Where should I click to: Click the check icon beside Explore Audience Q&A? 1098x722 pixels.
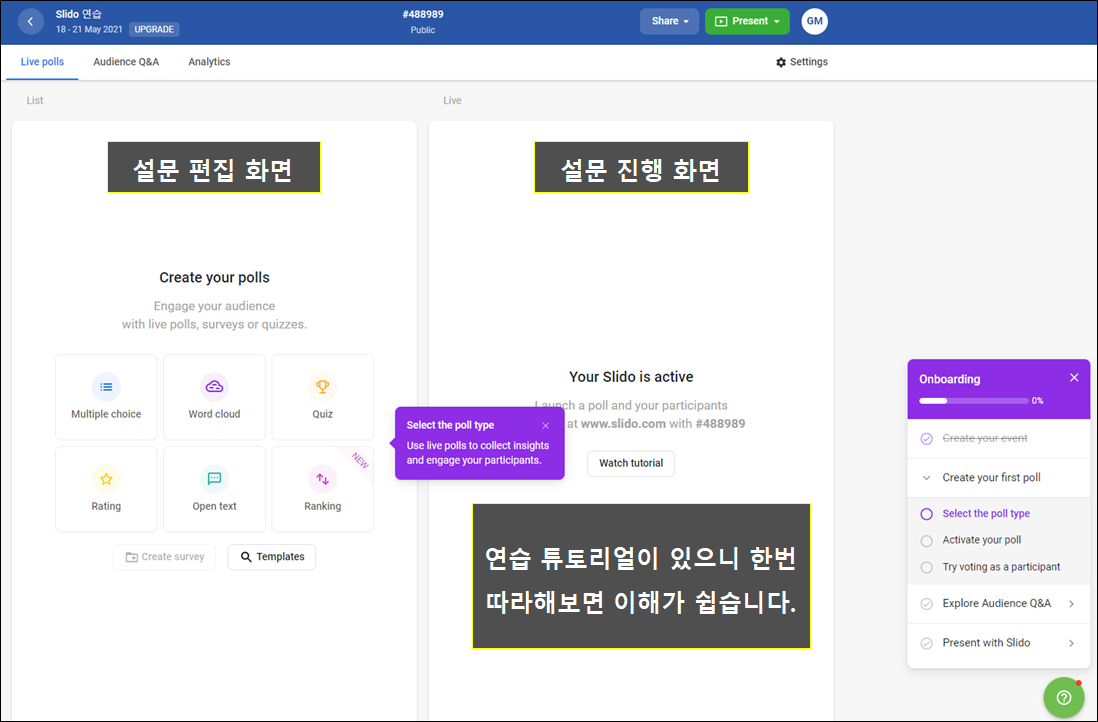[926, 604]
